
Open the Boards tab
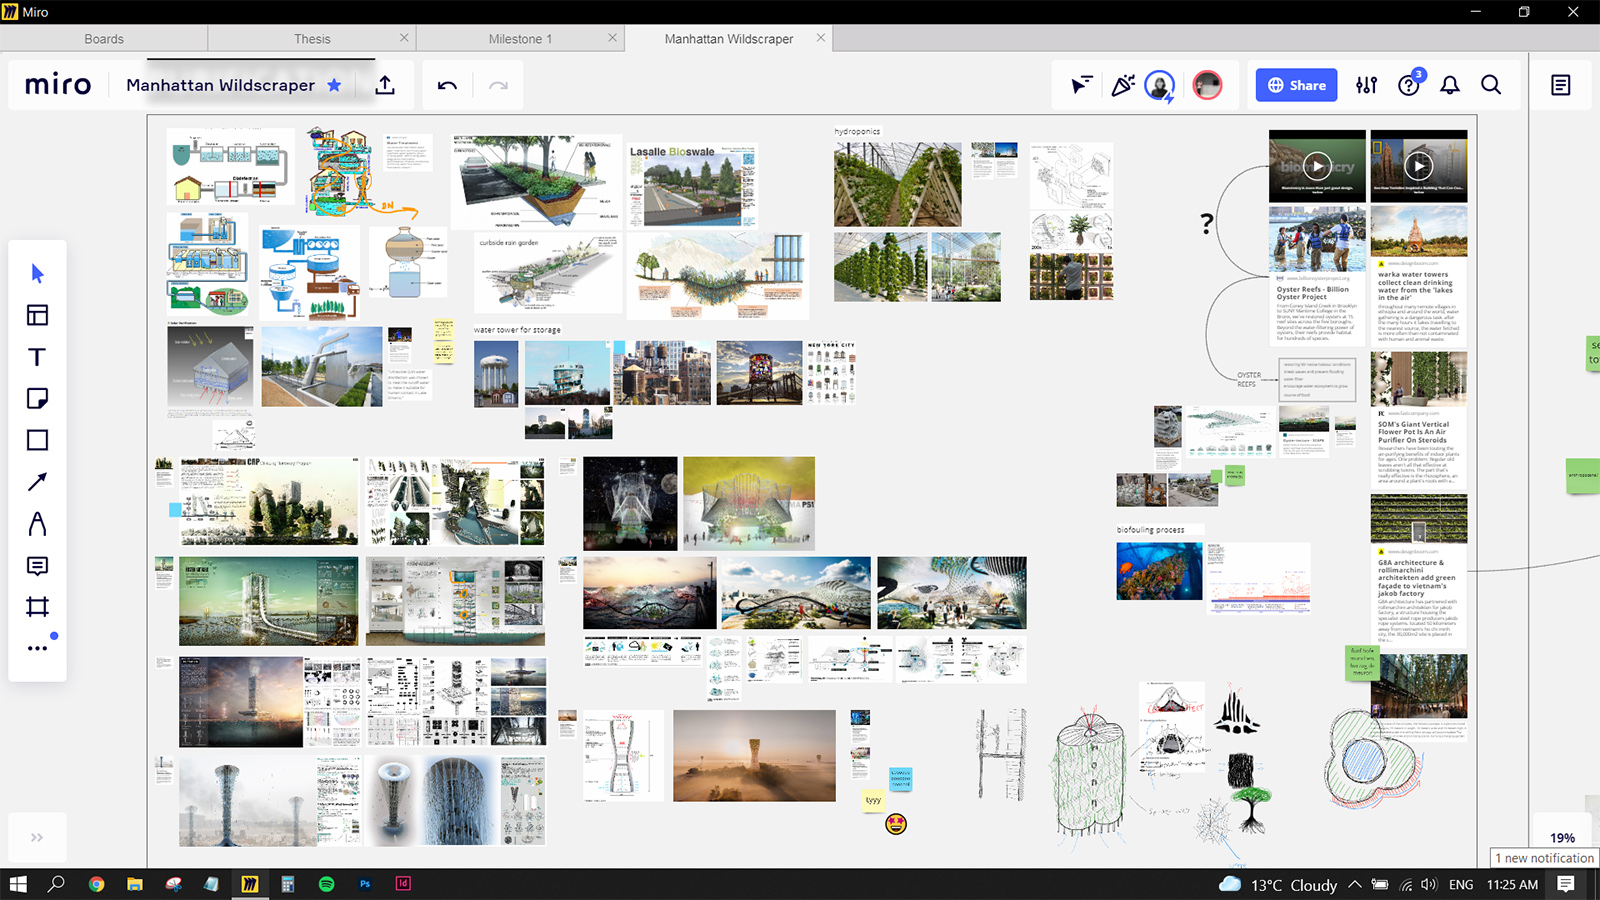coord(104,38)
